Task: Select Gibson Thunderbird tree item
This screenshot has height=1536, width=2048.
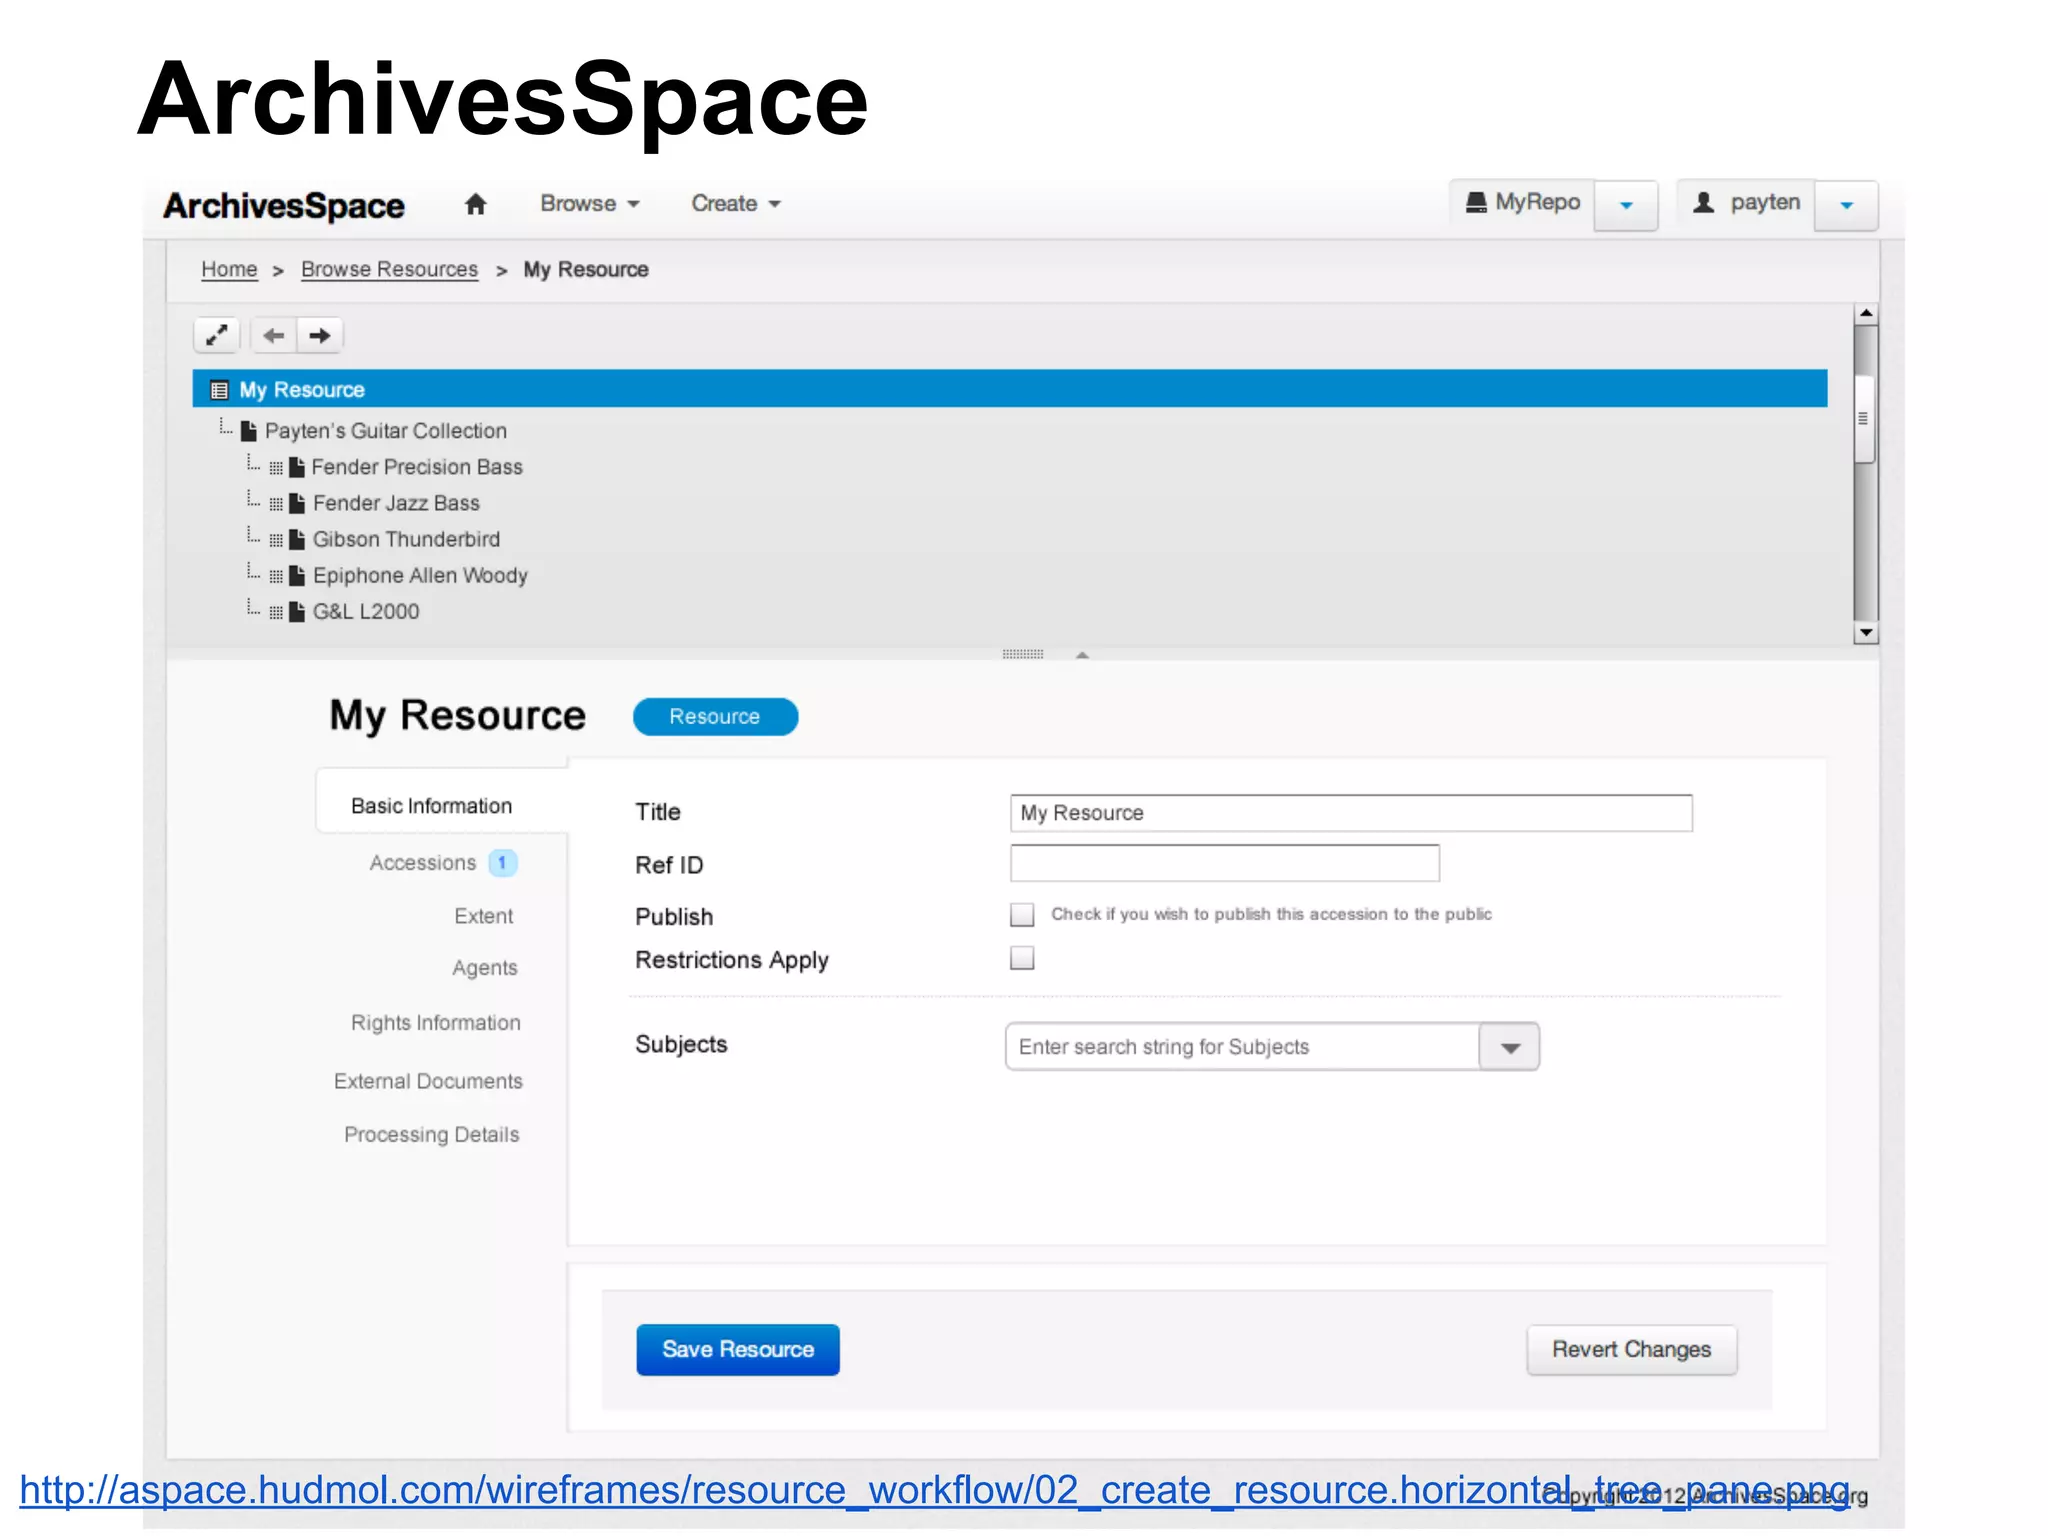Action: pos(406,539)
